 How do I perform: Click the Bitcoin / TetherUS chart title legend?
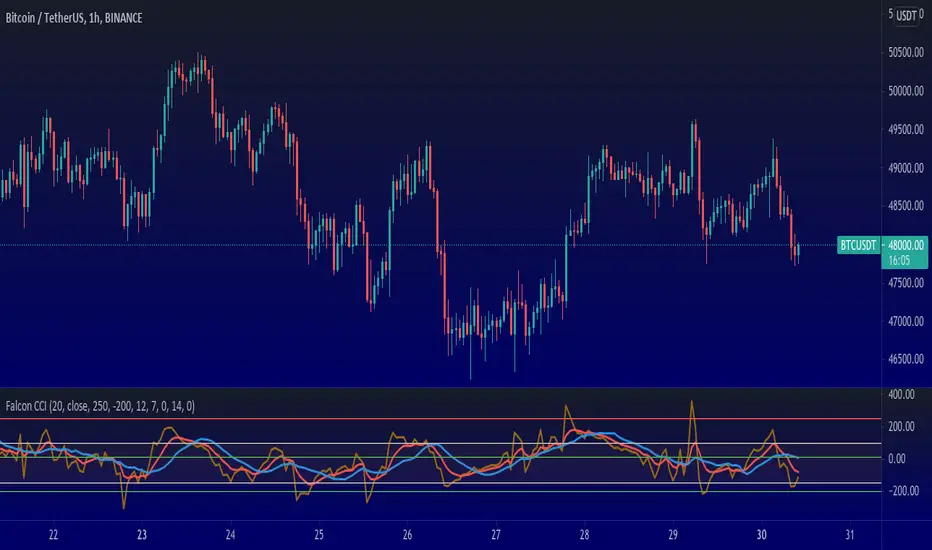[74, 18]
